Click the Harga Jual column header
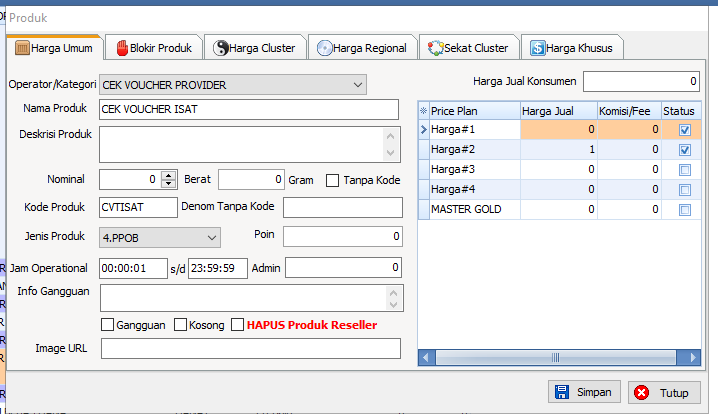The height and width of the screenshot is (414, 718). [x=559, y=111]
